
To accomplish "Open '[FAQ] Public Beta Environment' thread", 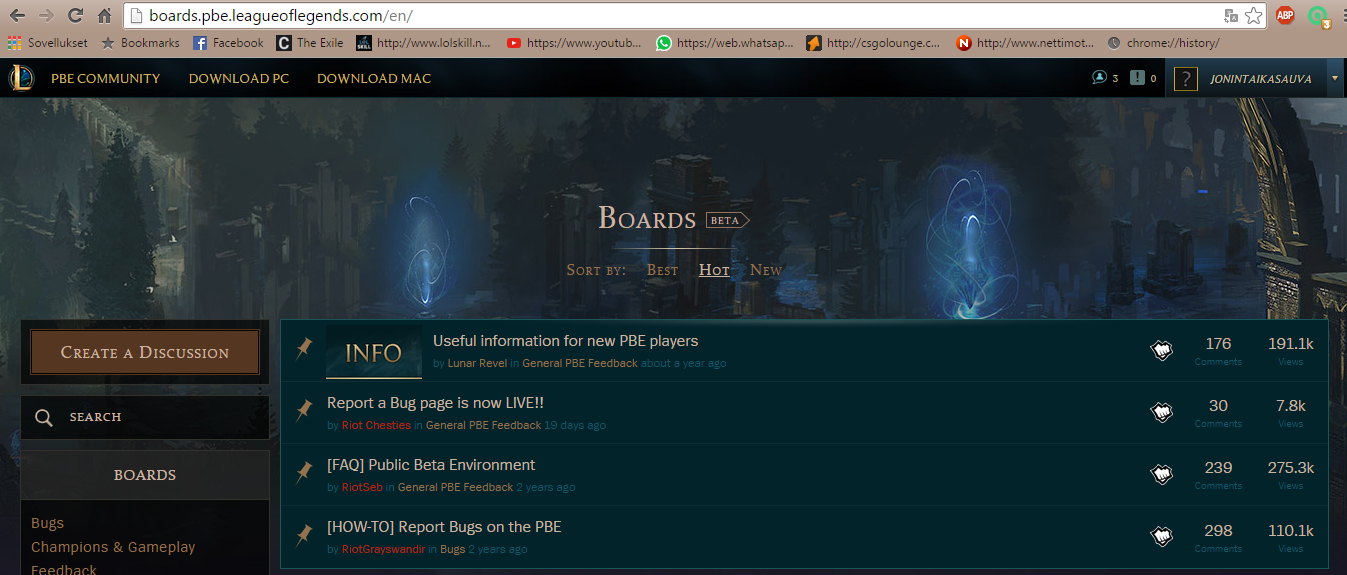I will coord(431,465).
